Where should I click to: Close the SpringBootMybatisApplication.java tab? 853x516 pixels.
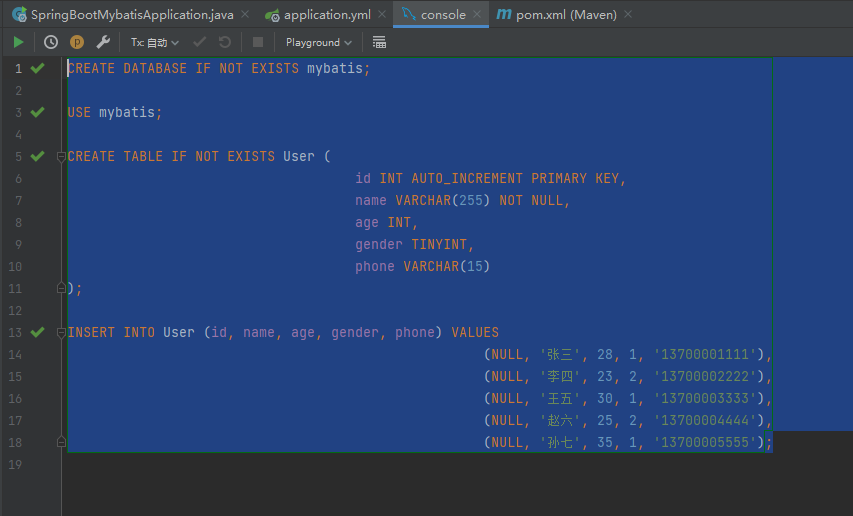tap(245, 14)
